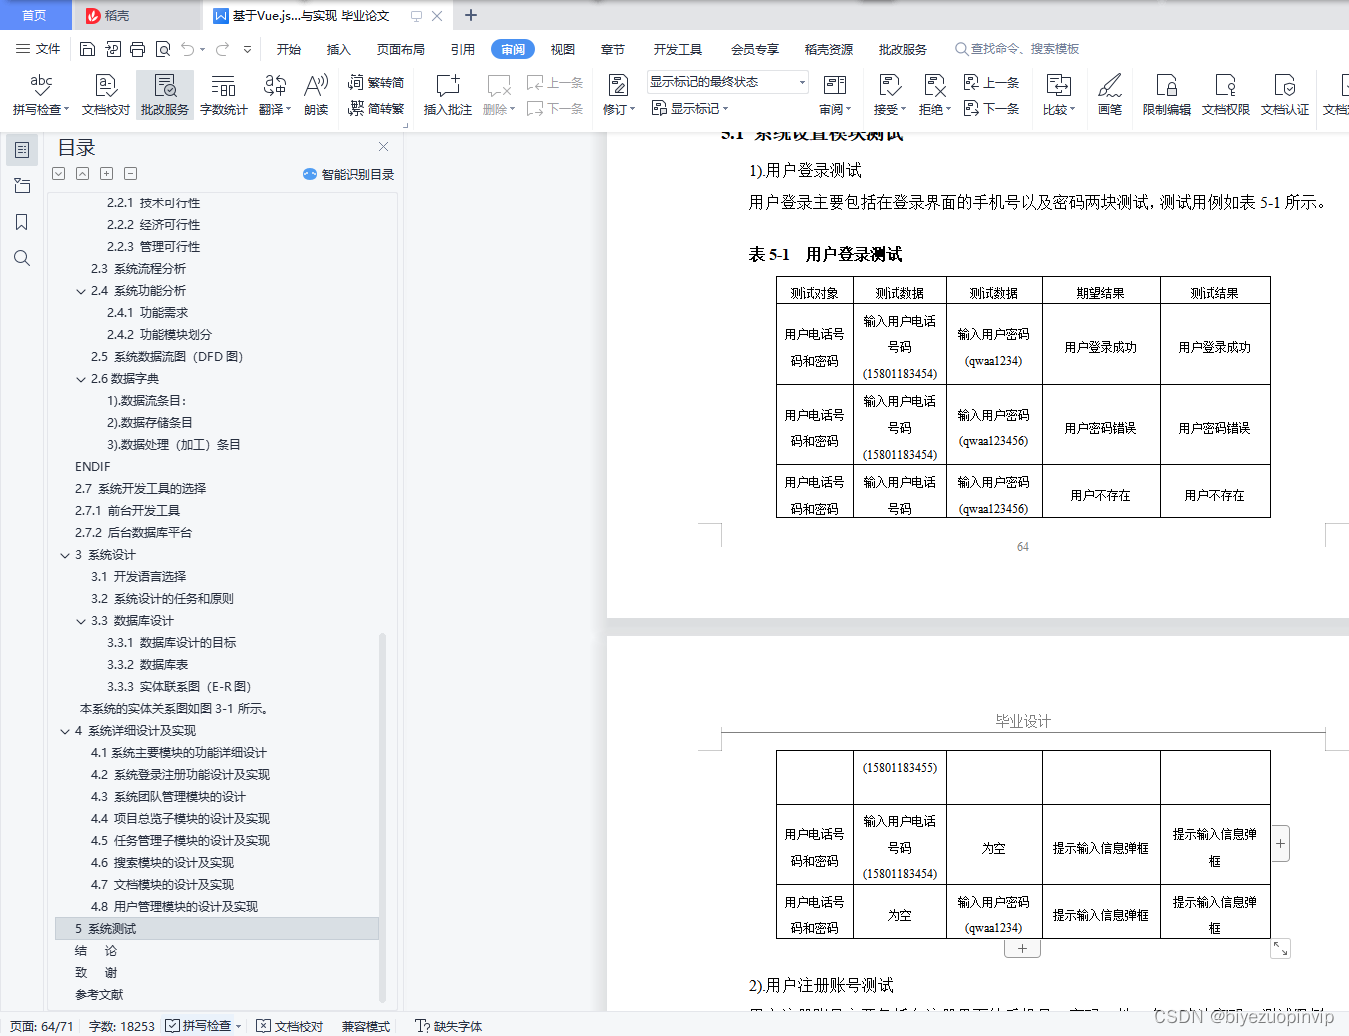Select 5 系统测试 in outline

point(217,929)
